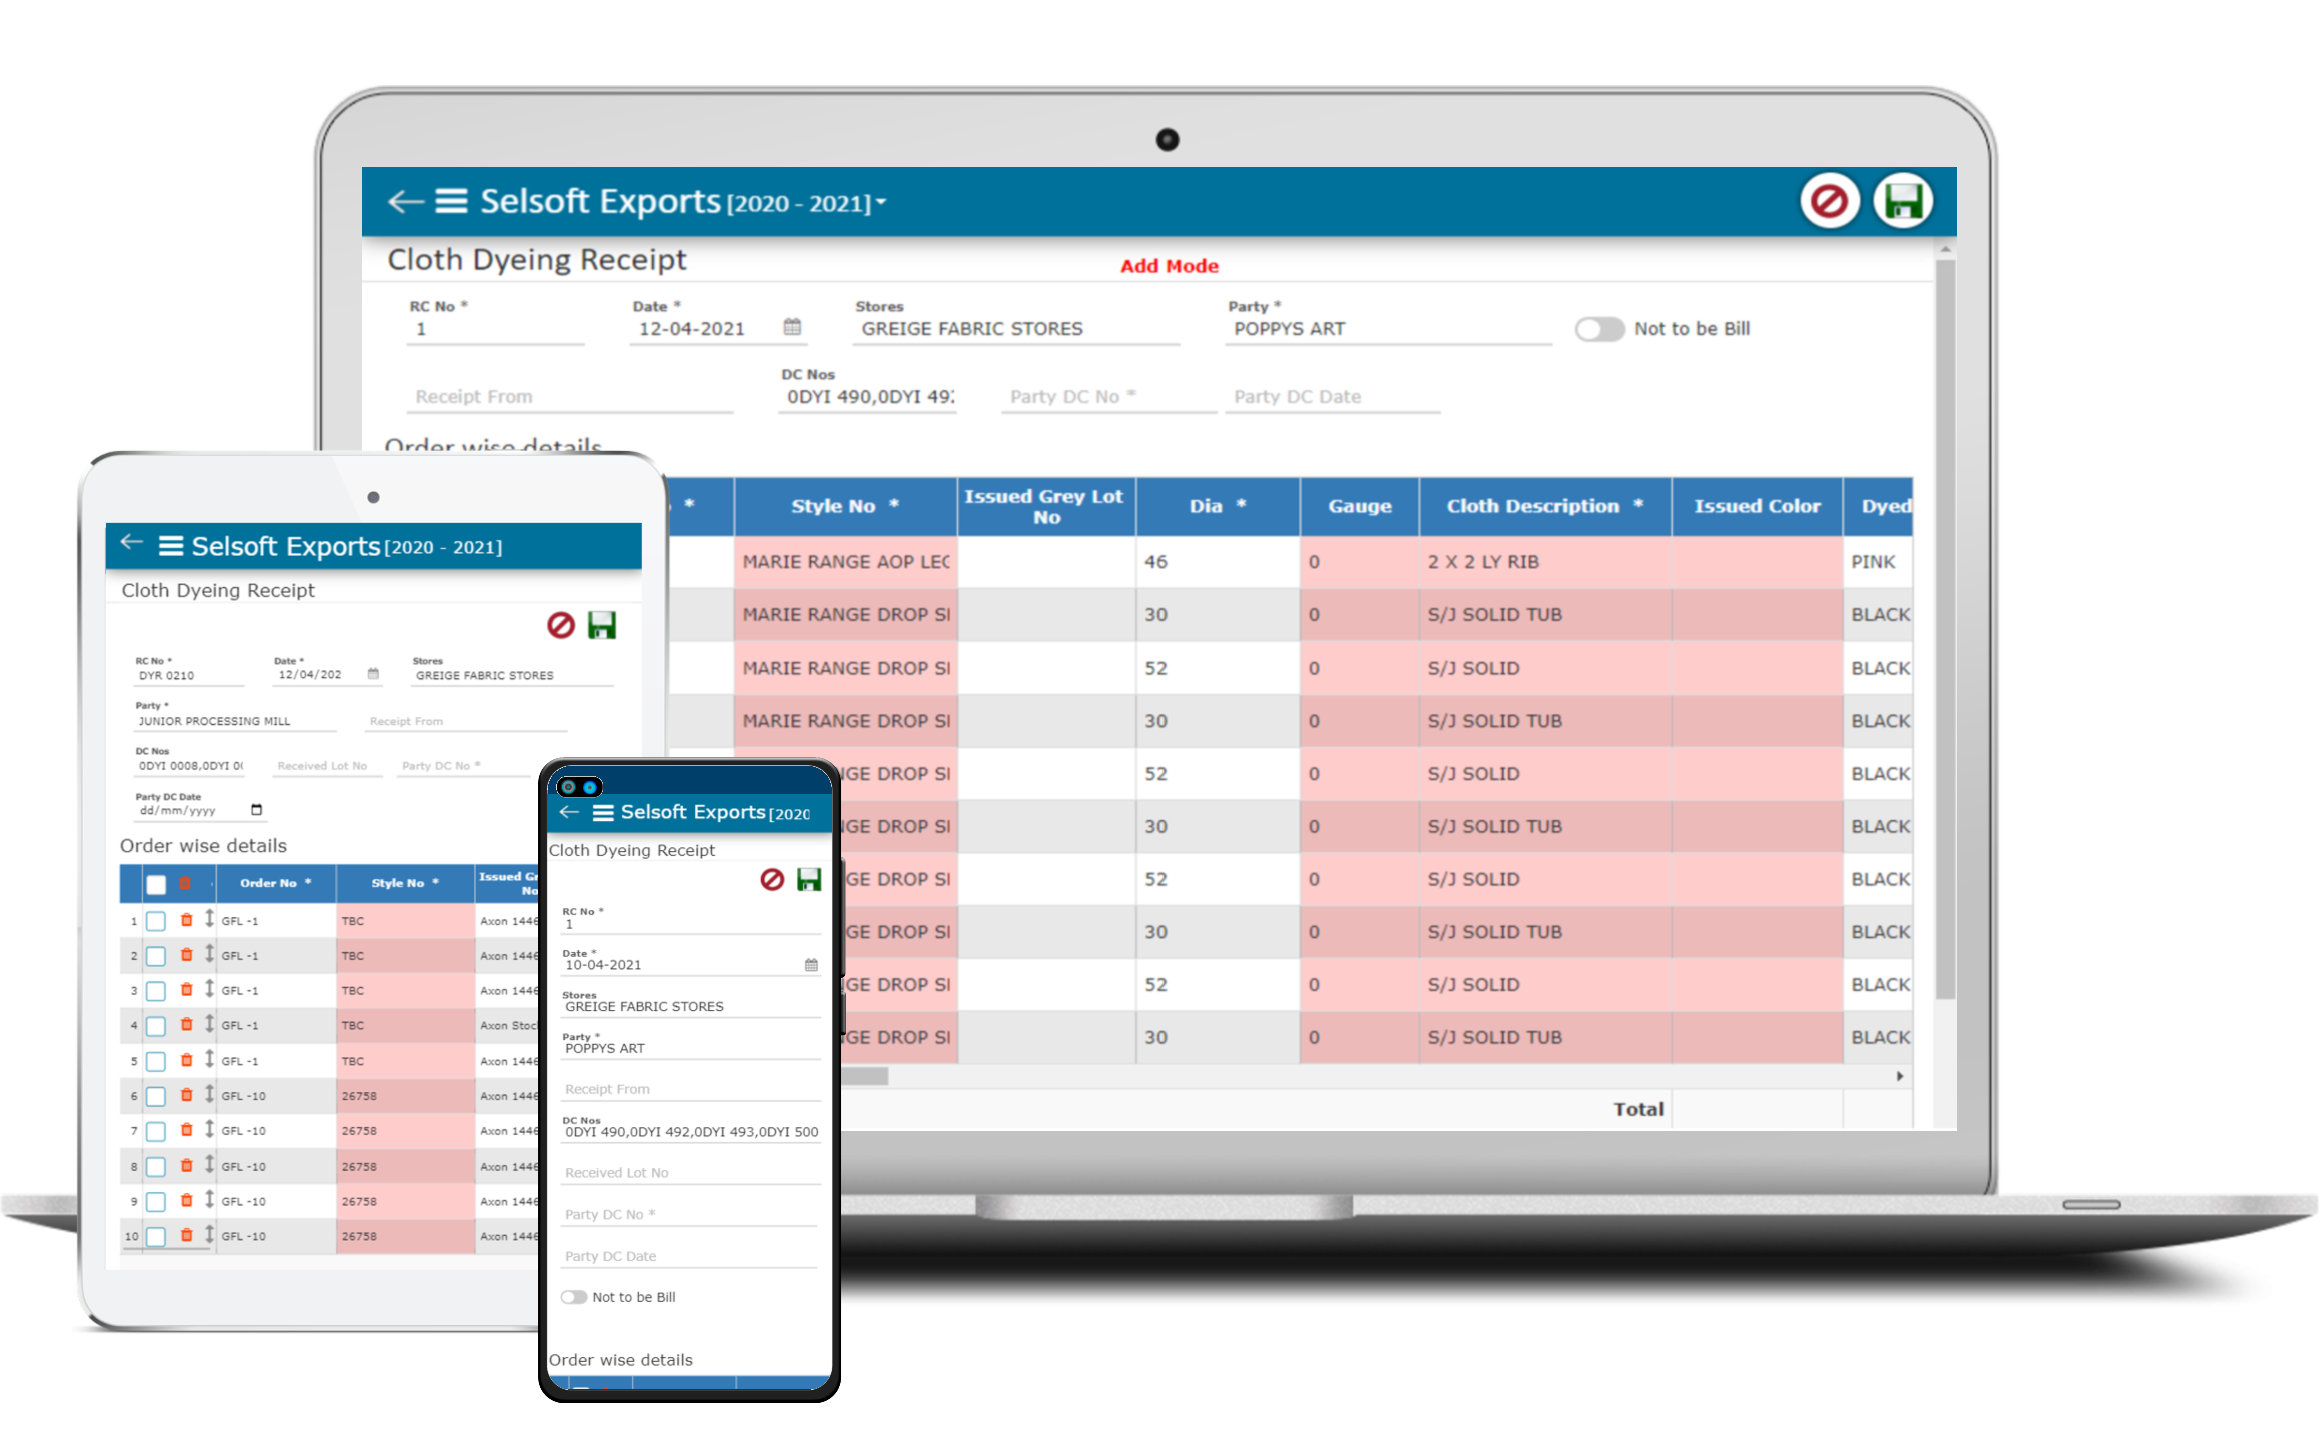
Task: Click the tablet red cancel icon
Action: [561, 626]
